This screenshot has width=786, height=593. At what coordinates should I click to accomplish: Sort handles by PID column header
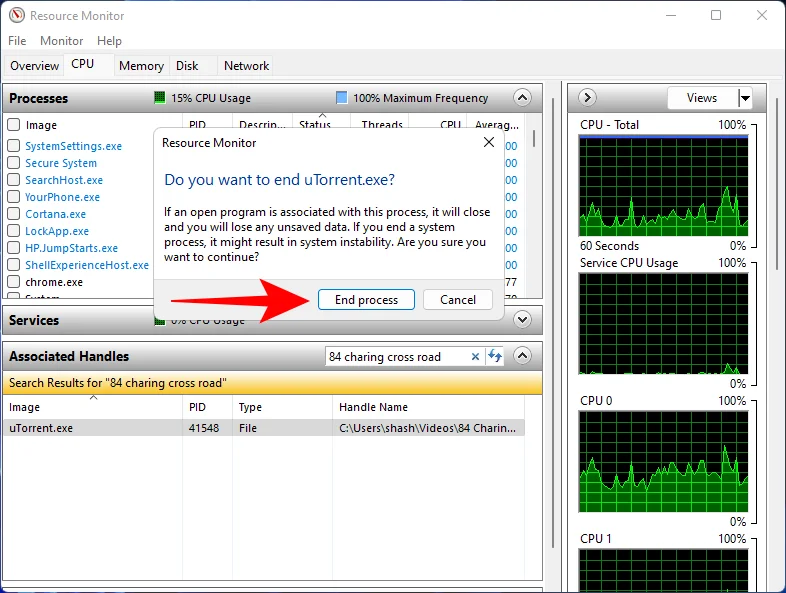coord(208,407)
